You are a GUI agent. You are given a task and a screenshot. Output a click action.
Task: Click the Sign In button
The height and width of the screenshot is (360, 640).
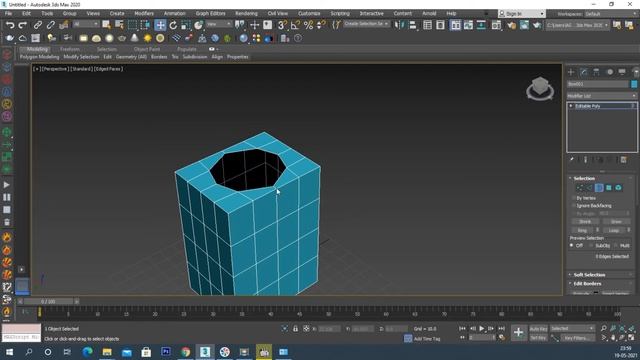coord(522,14)
